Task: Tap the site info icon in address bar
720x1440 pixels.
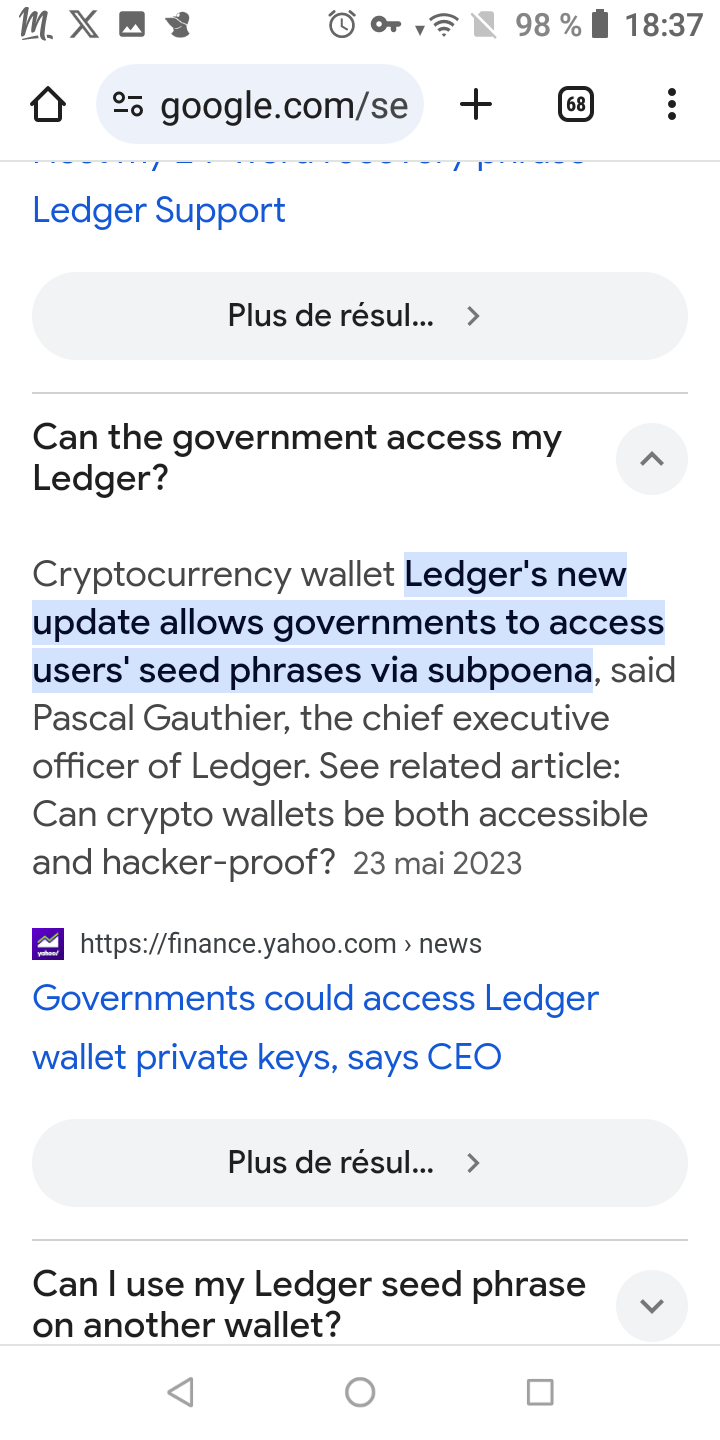Action: pyautogui.click(x=128, y=104)
